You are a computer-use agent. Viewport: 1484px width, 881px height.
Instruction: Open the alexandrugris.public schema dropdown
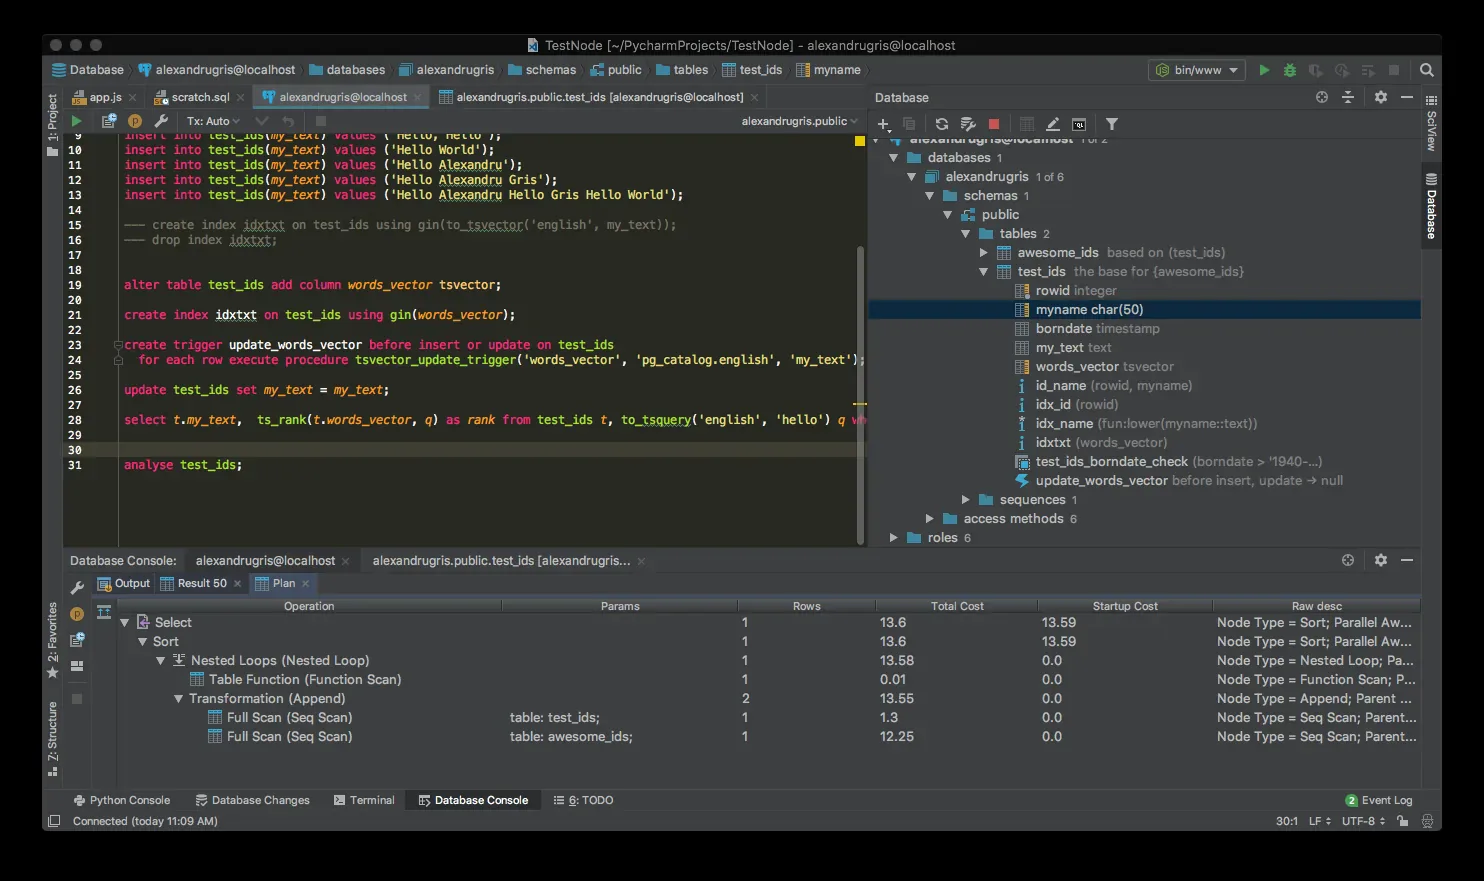pyautogui.click(x=800, y=121)
